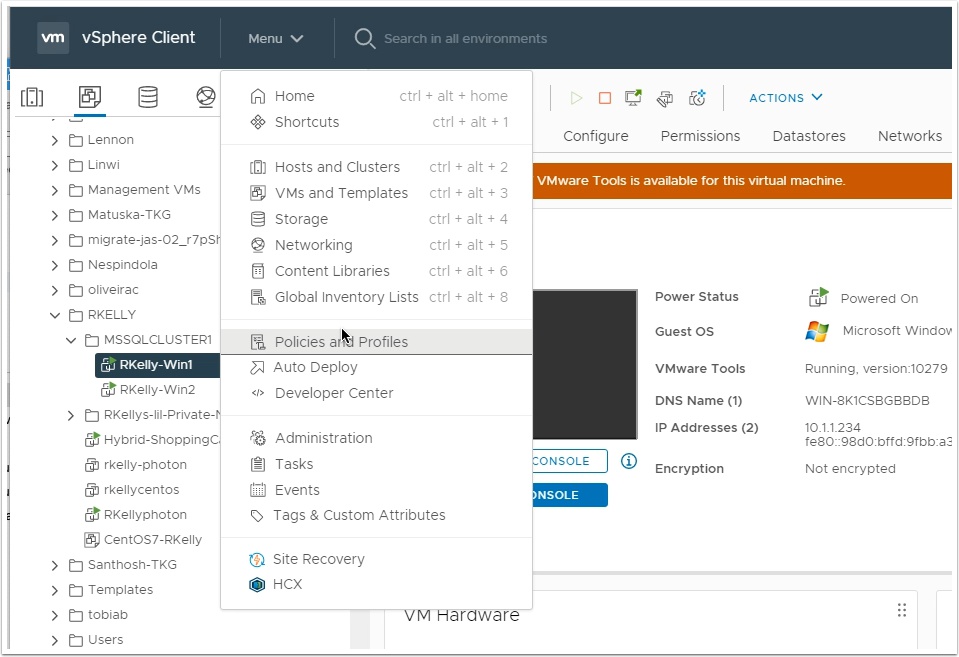Click the Edit Settings toolbar icon
Viewport: 959px width, 657px height.
coord(665,98)
